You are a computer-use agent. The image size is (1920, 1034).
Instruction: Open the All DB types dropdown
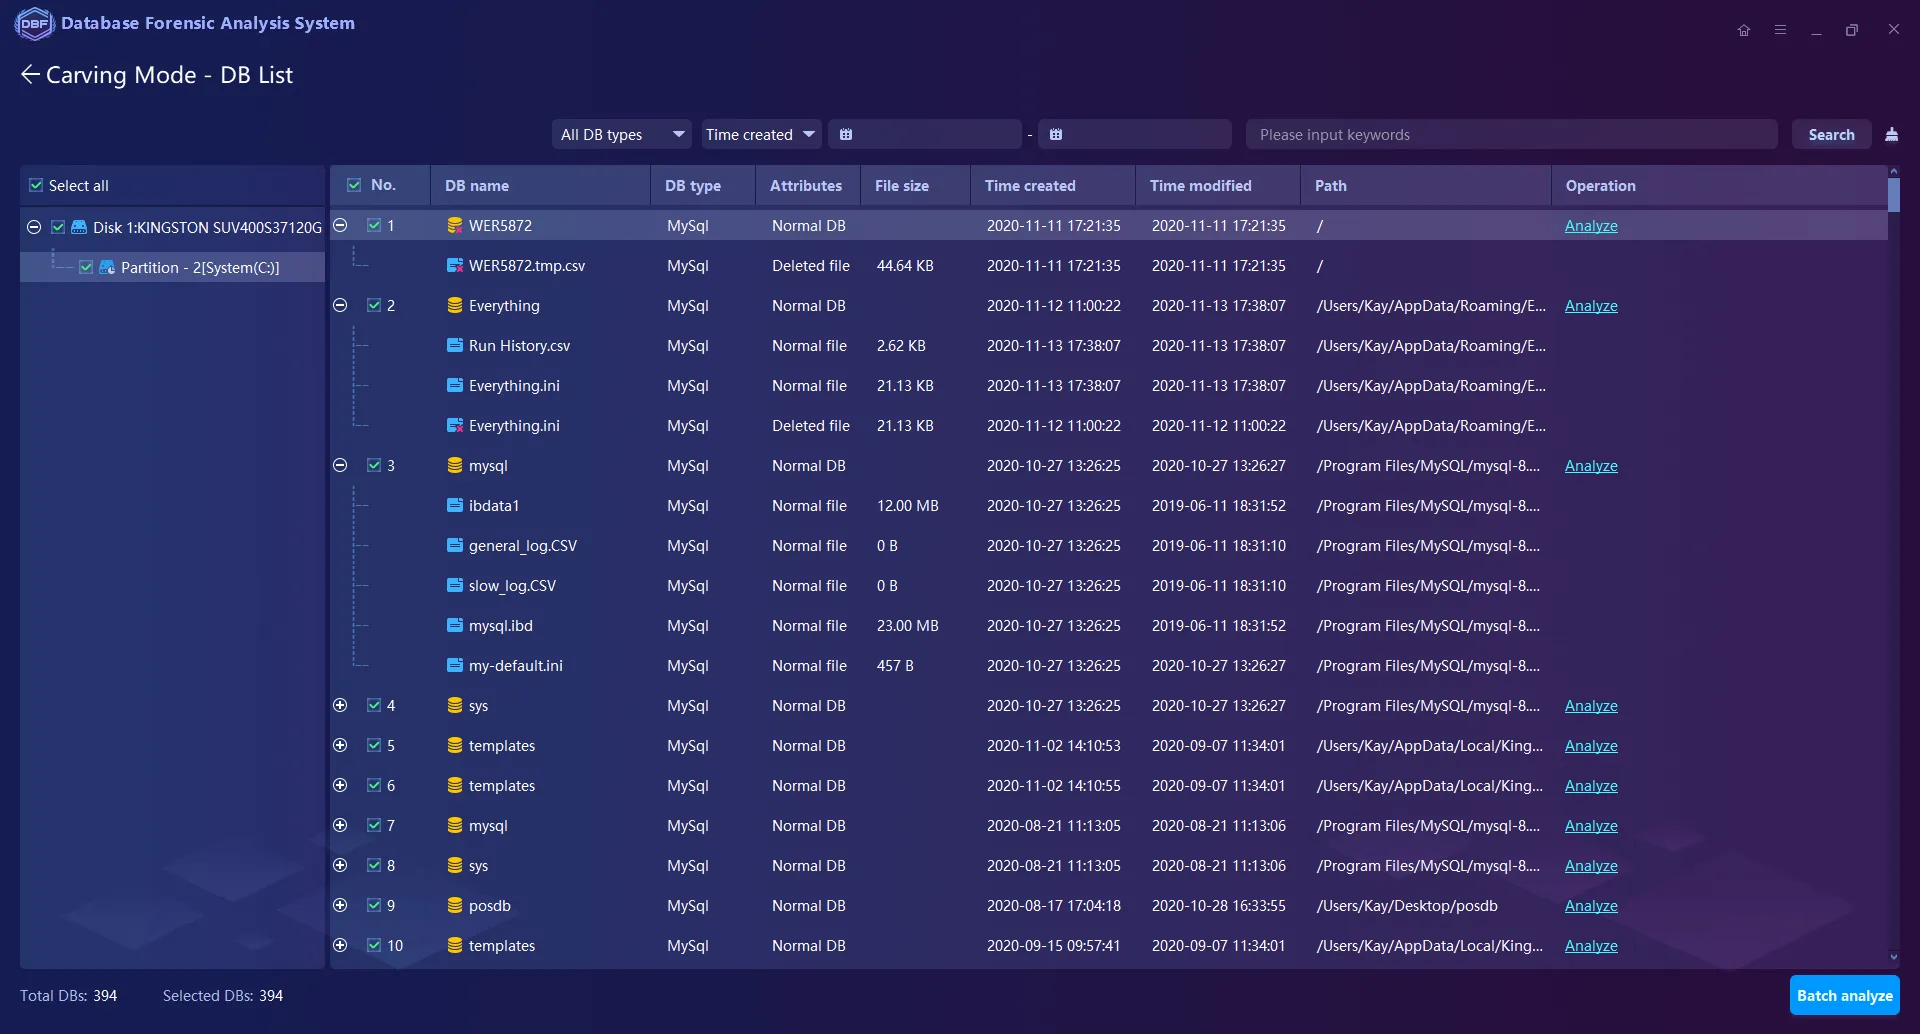pyautogui.click(x=621, y=135)
